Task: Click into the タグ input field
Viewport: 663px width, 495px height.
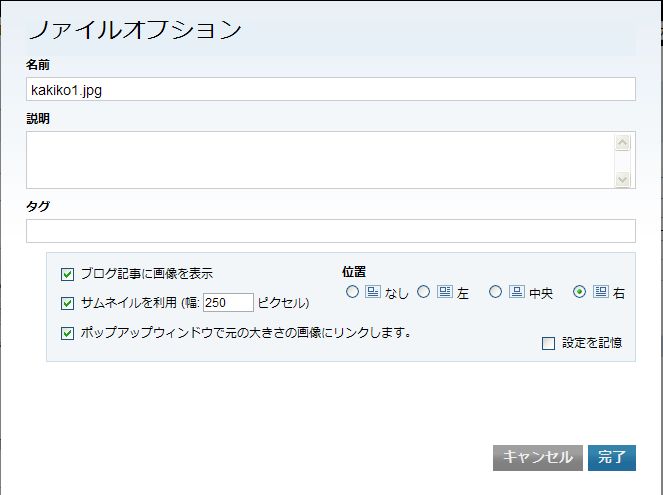Action: [x=331, y=231]
